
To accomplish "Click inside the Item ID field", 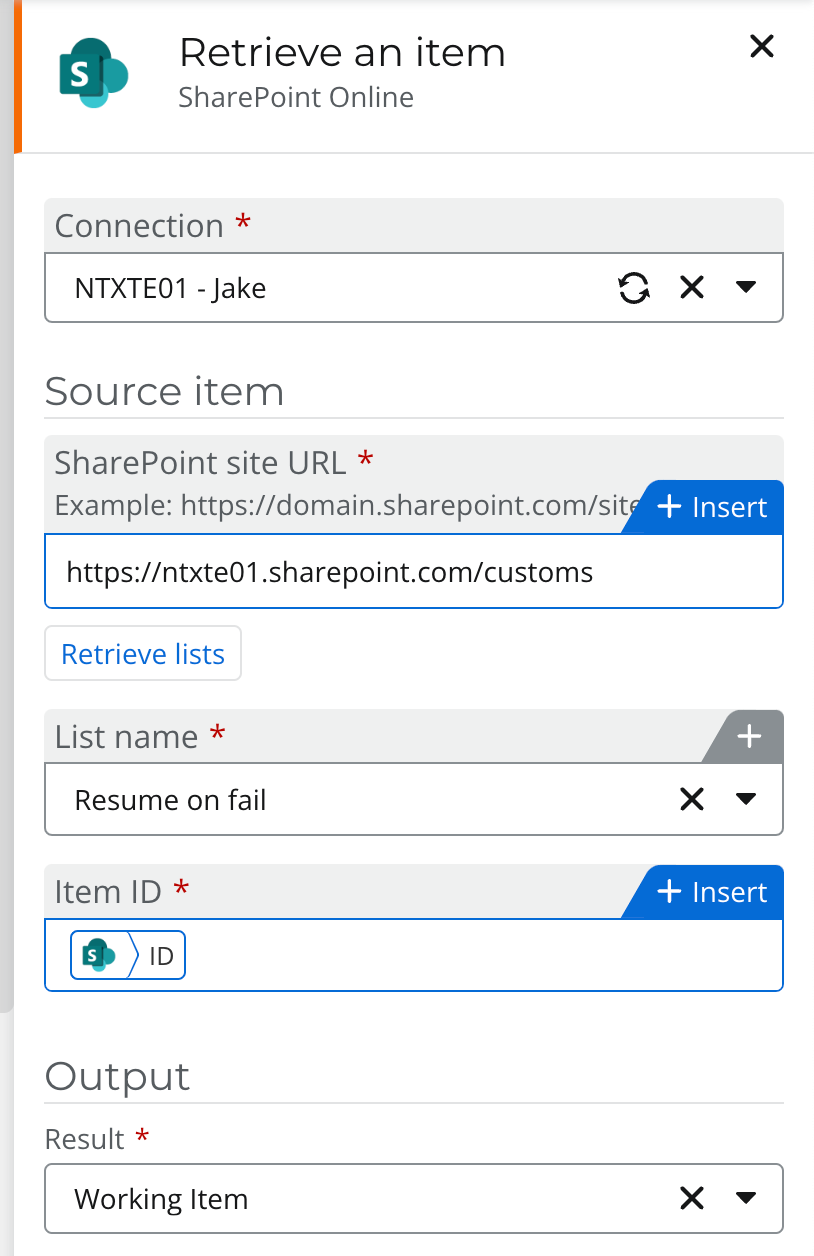I will coord(414,955).
